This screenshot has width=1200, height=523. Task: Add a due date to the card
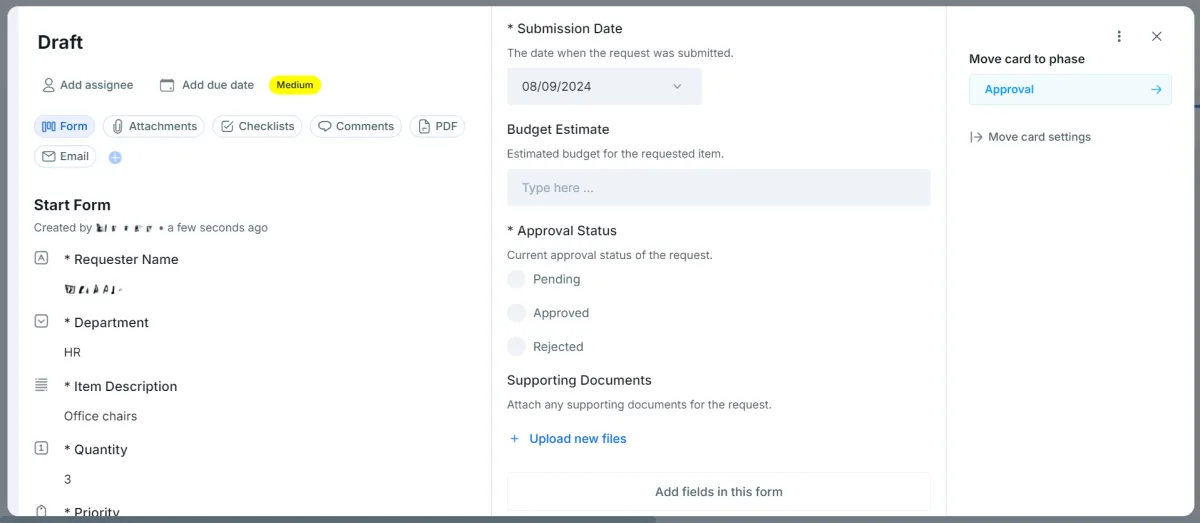tap(207, 85)
